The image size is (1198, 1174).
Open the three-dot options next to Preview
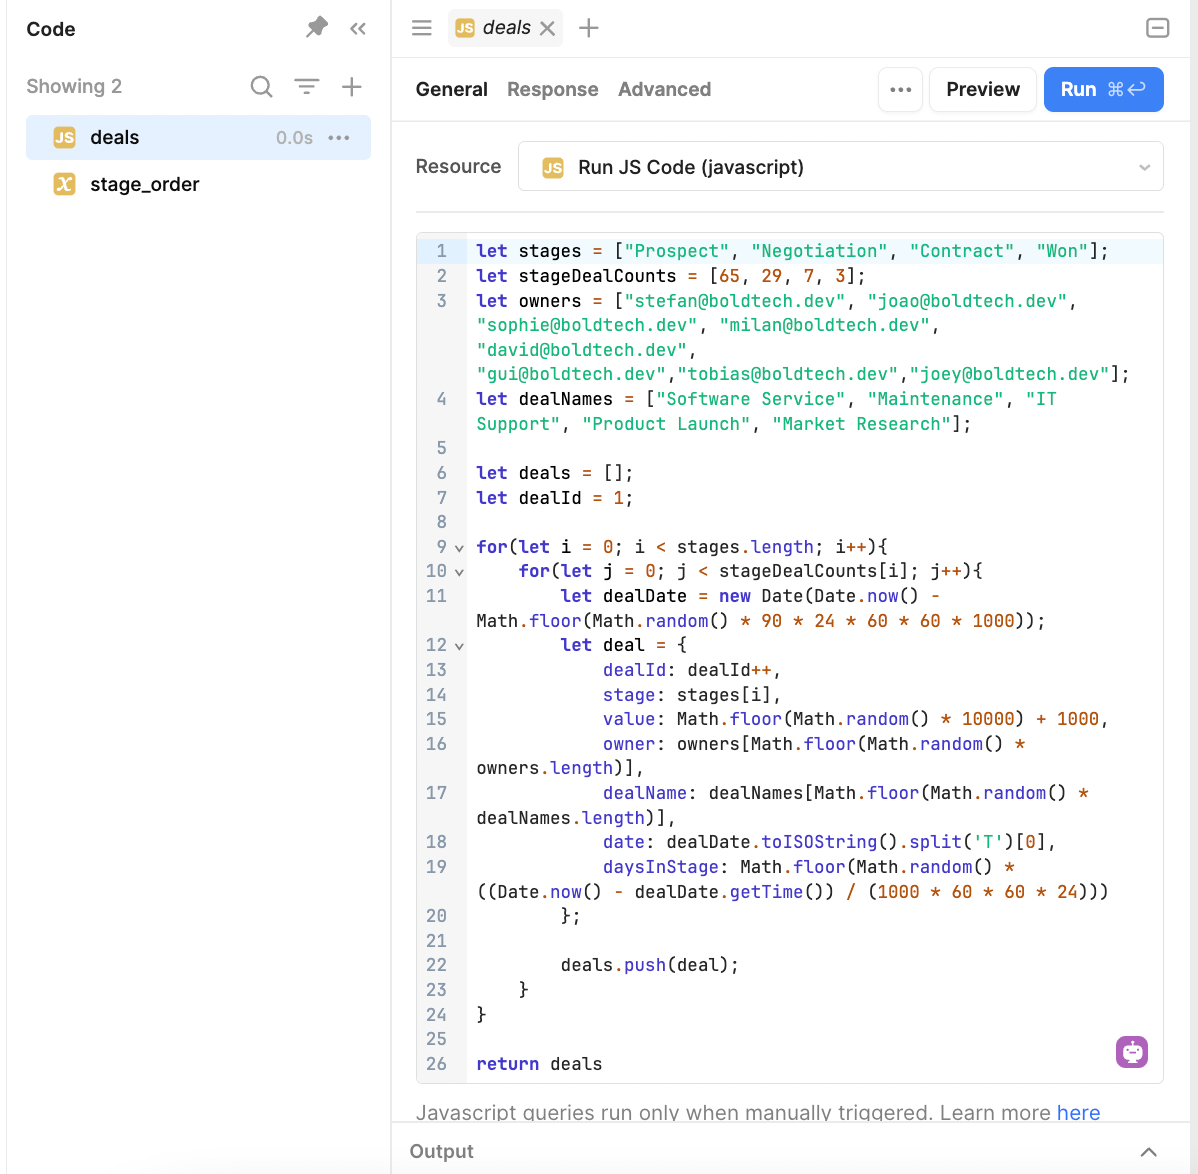click(901, 89)
